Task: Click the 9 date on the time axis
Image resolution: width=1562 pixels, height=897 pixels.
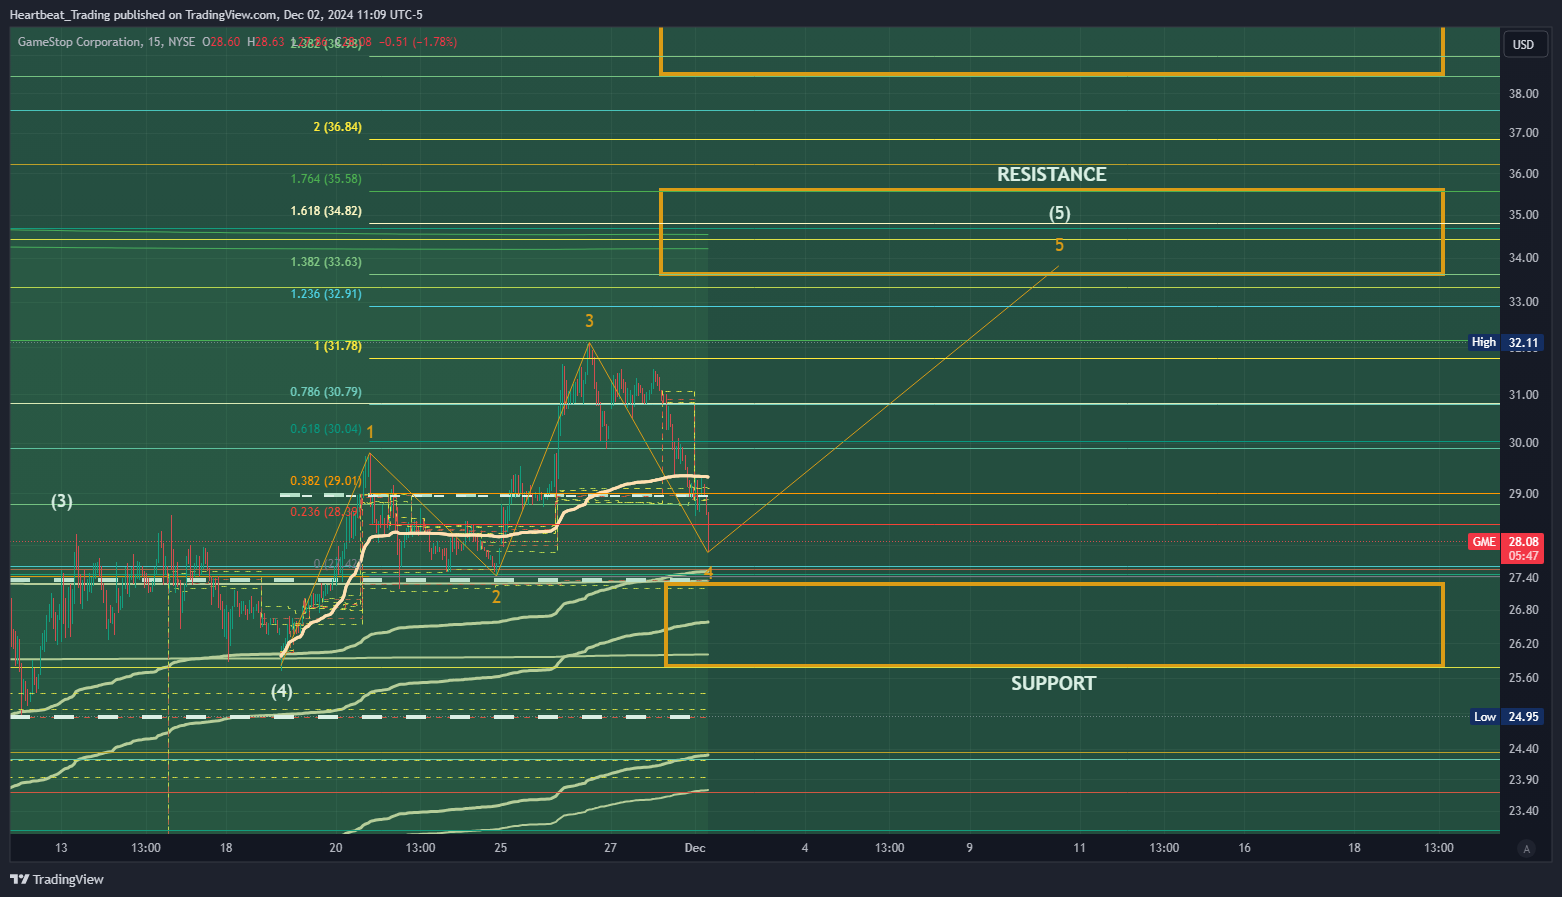Action: click(x=969, y=848)
